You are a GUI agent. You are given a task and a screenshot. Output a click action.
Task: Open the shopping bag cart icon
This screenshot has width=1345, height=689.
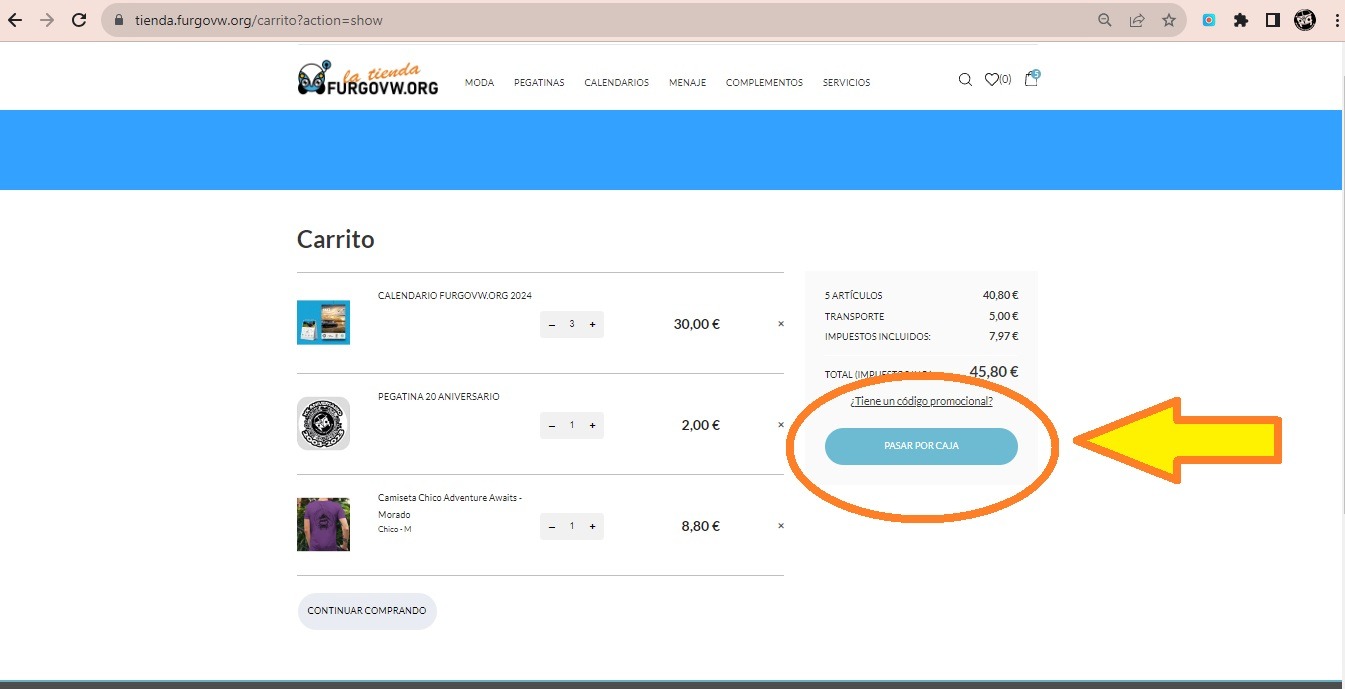tap(1032, 78)
